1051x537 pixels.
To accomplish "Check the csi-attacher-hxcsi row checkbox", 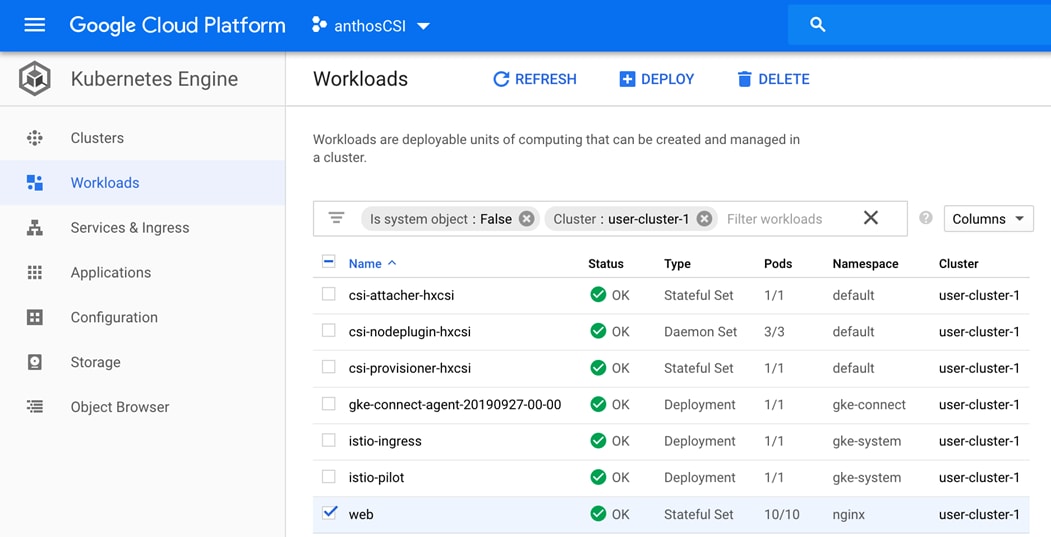I will 328,294.
